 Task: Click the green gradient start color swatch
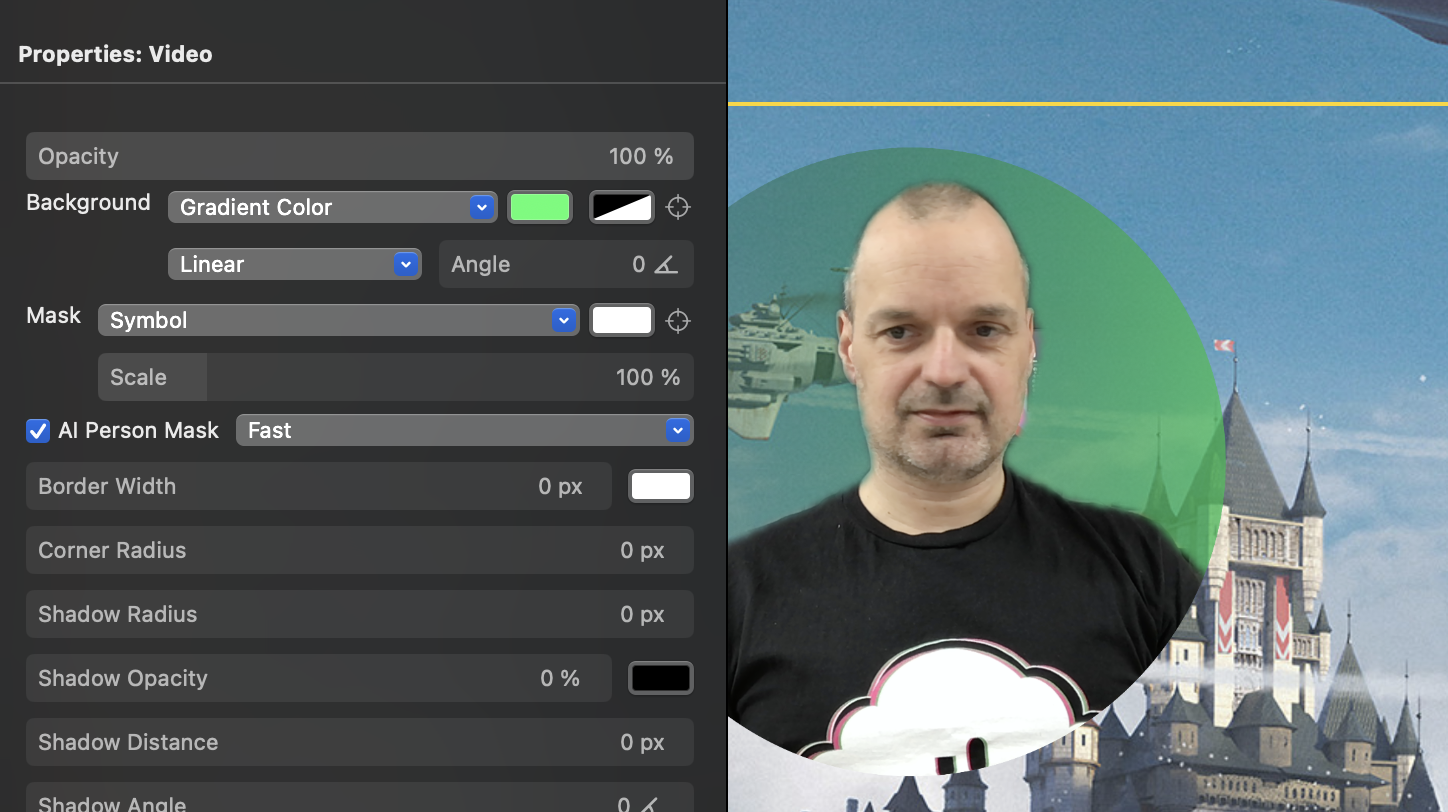(x=540, y=207)
